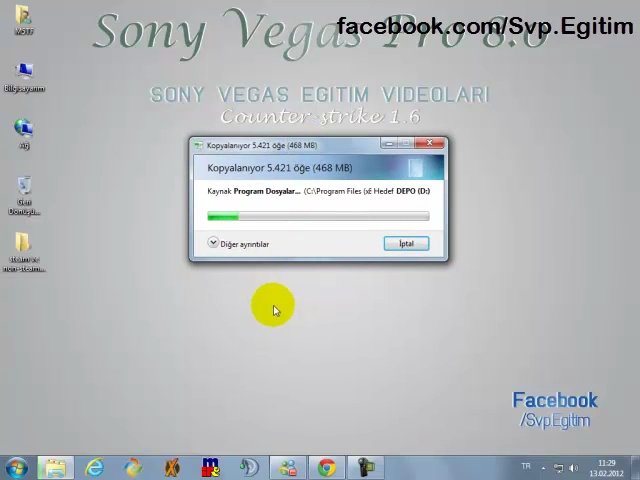
Task: Open the steam or non-steam folder
Action: click(24, 252)
